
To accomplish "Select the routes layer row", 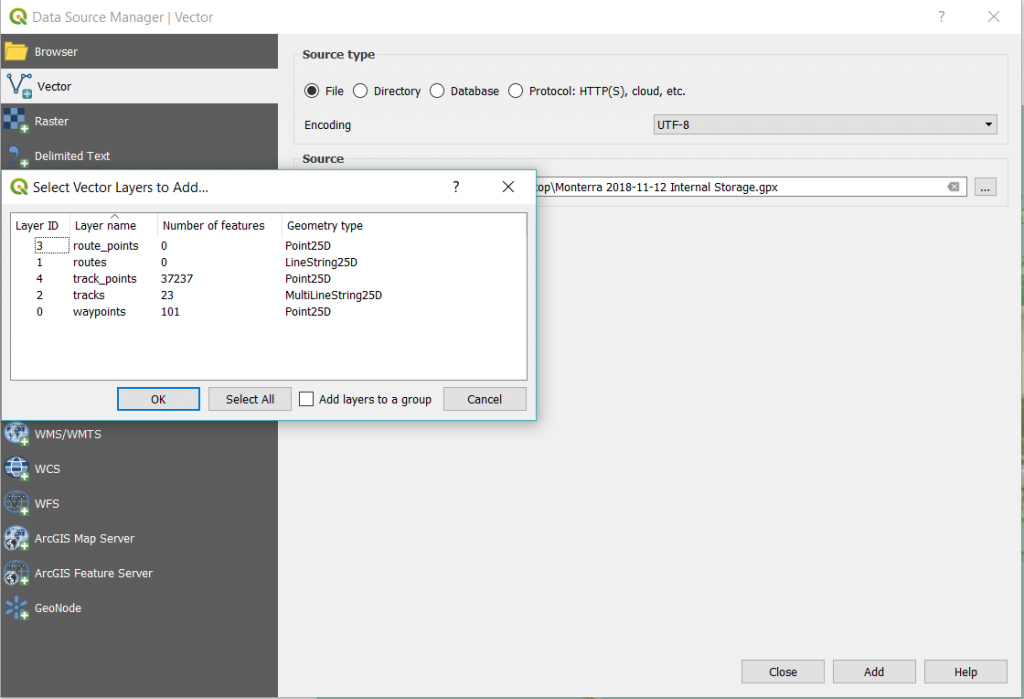I will point(268,262).
